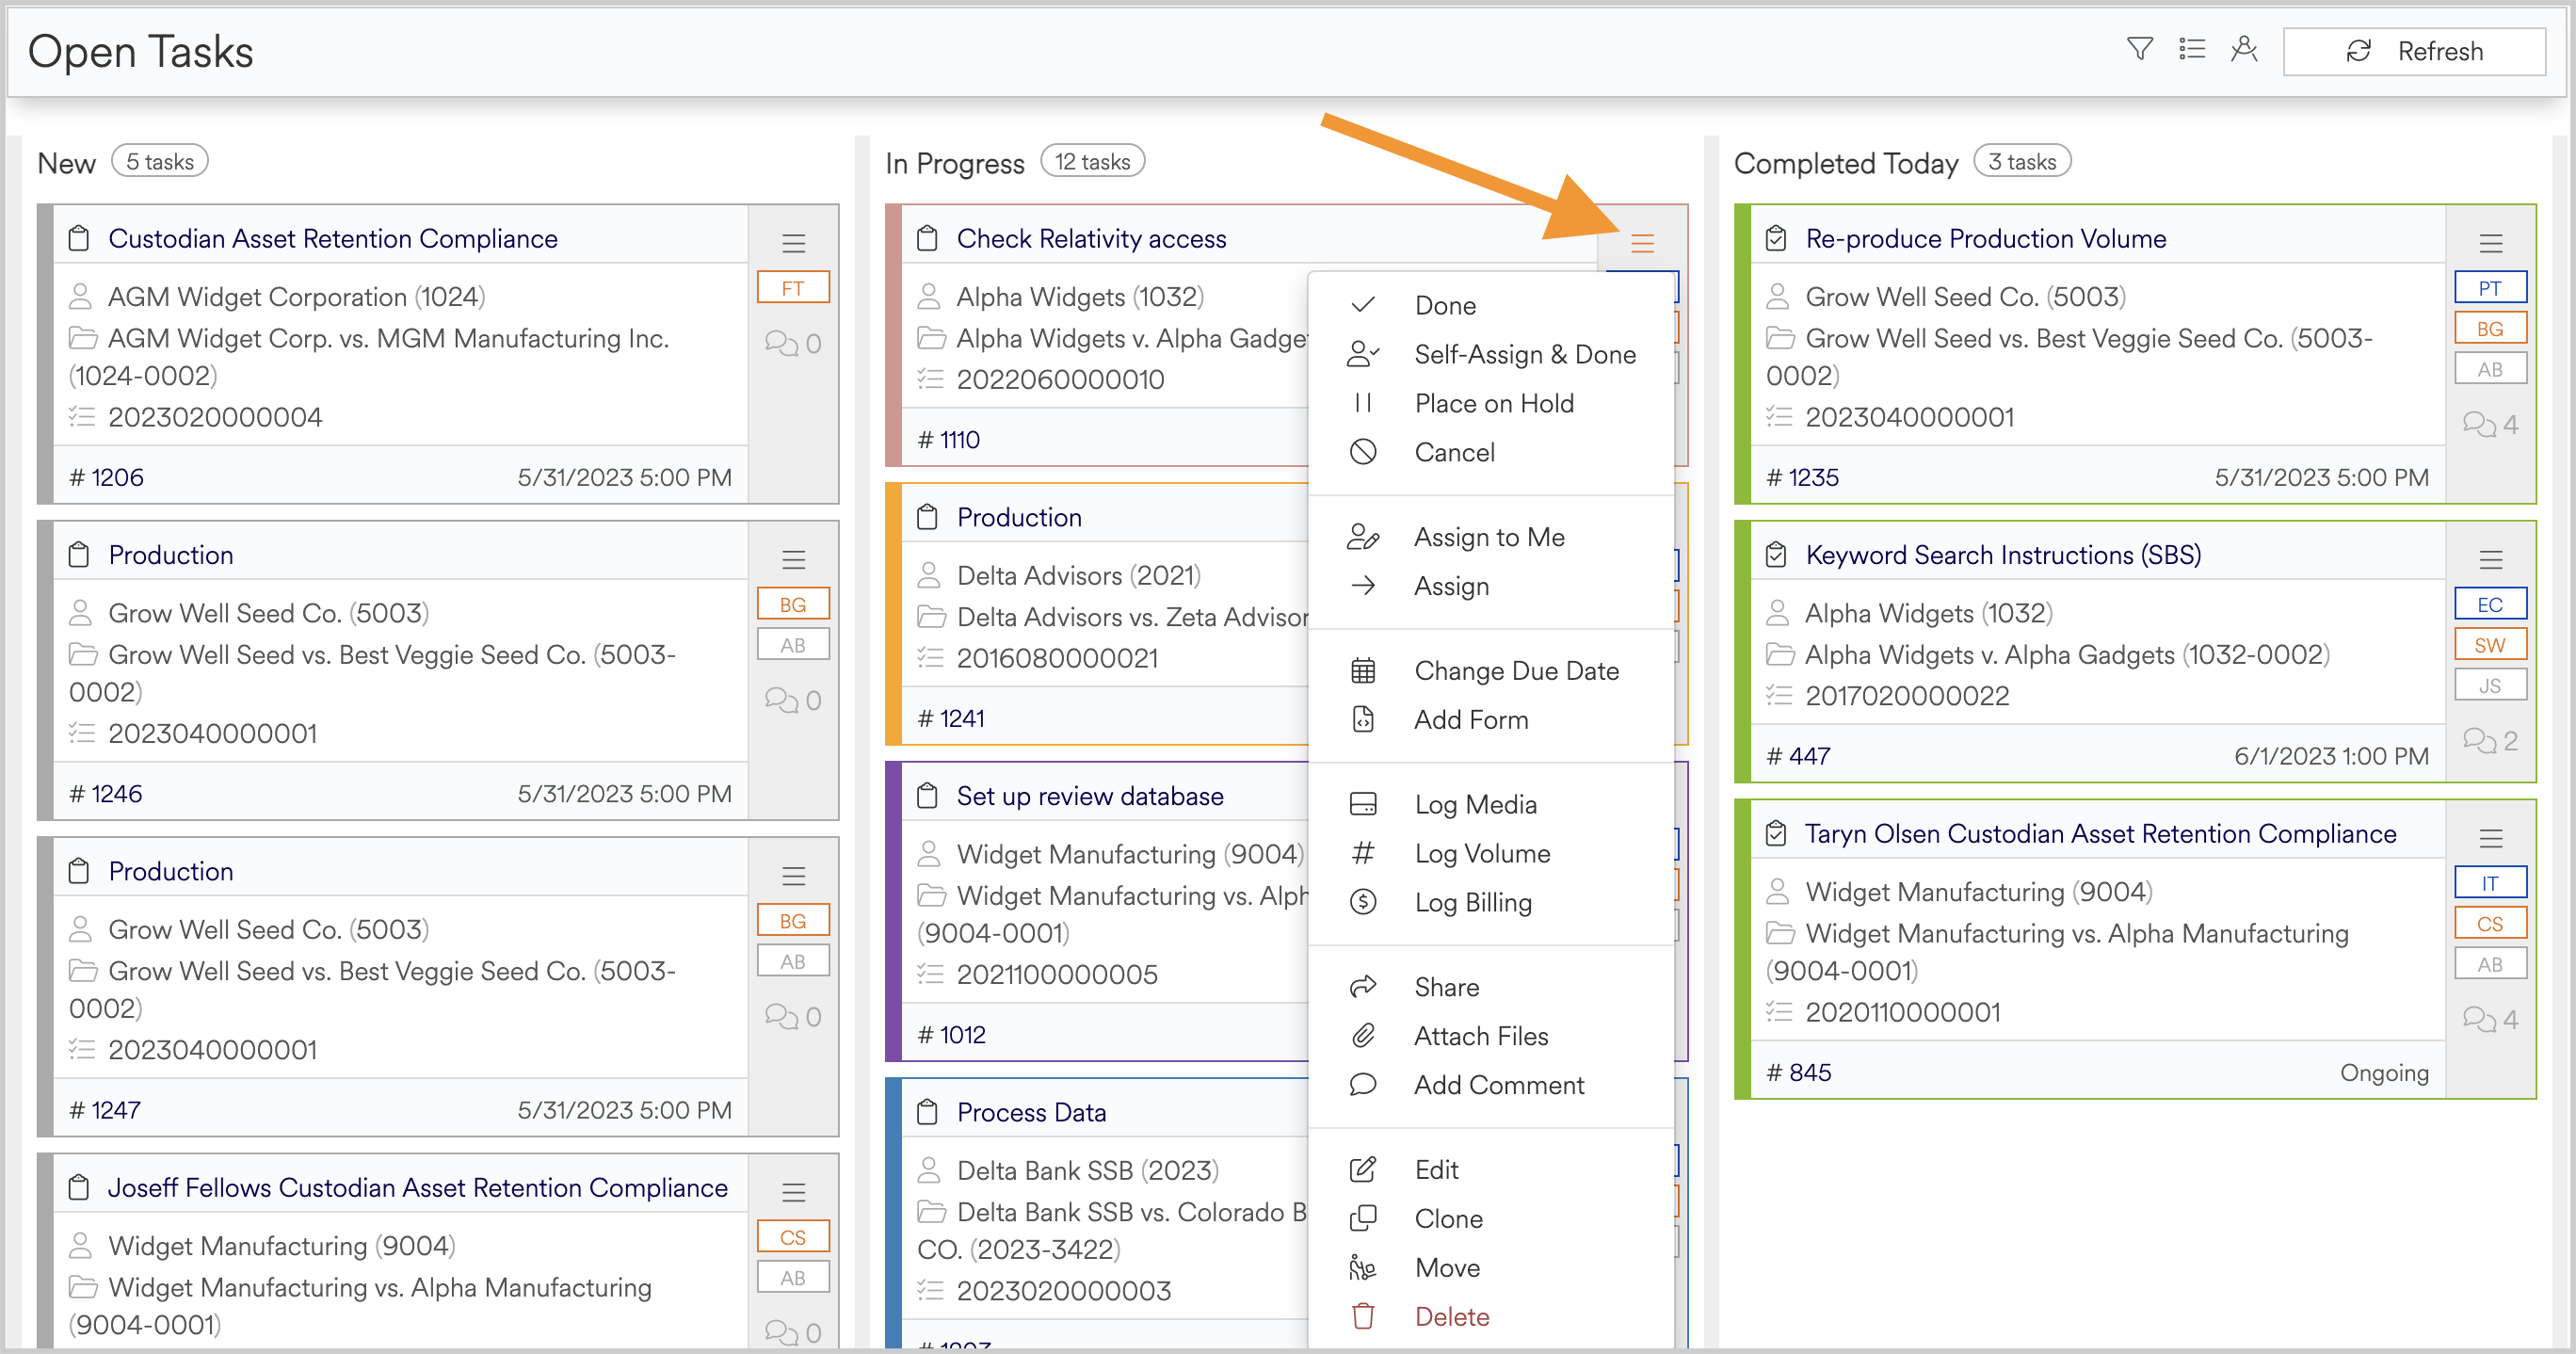Open hamburger menu on Re-produce Production Volume card
2576x1354 pixels.
(x=2491, y=243)
